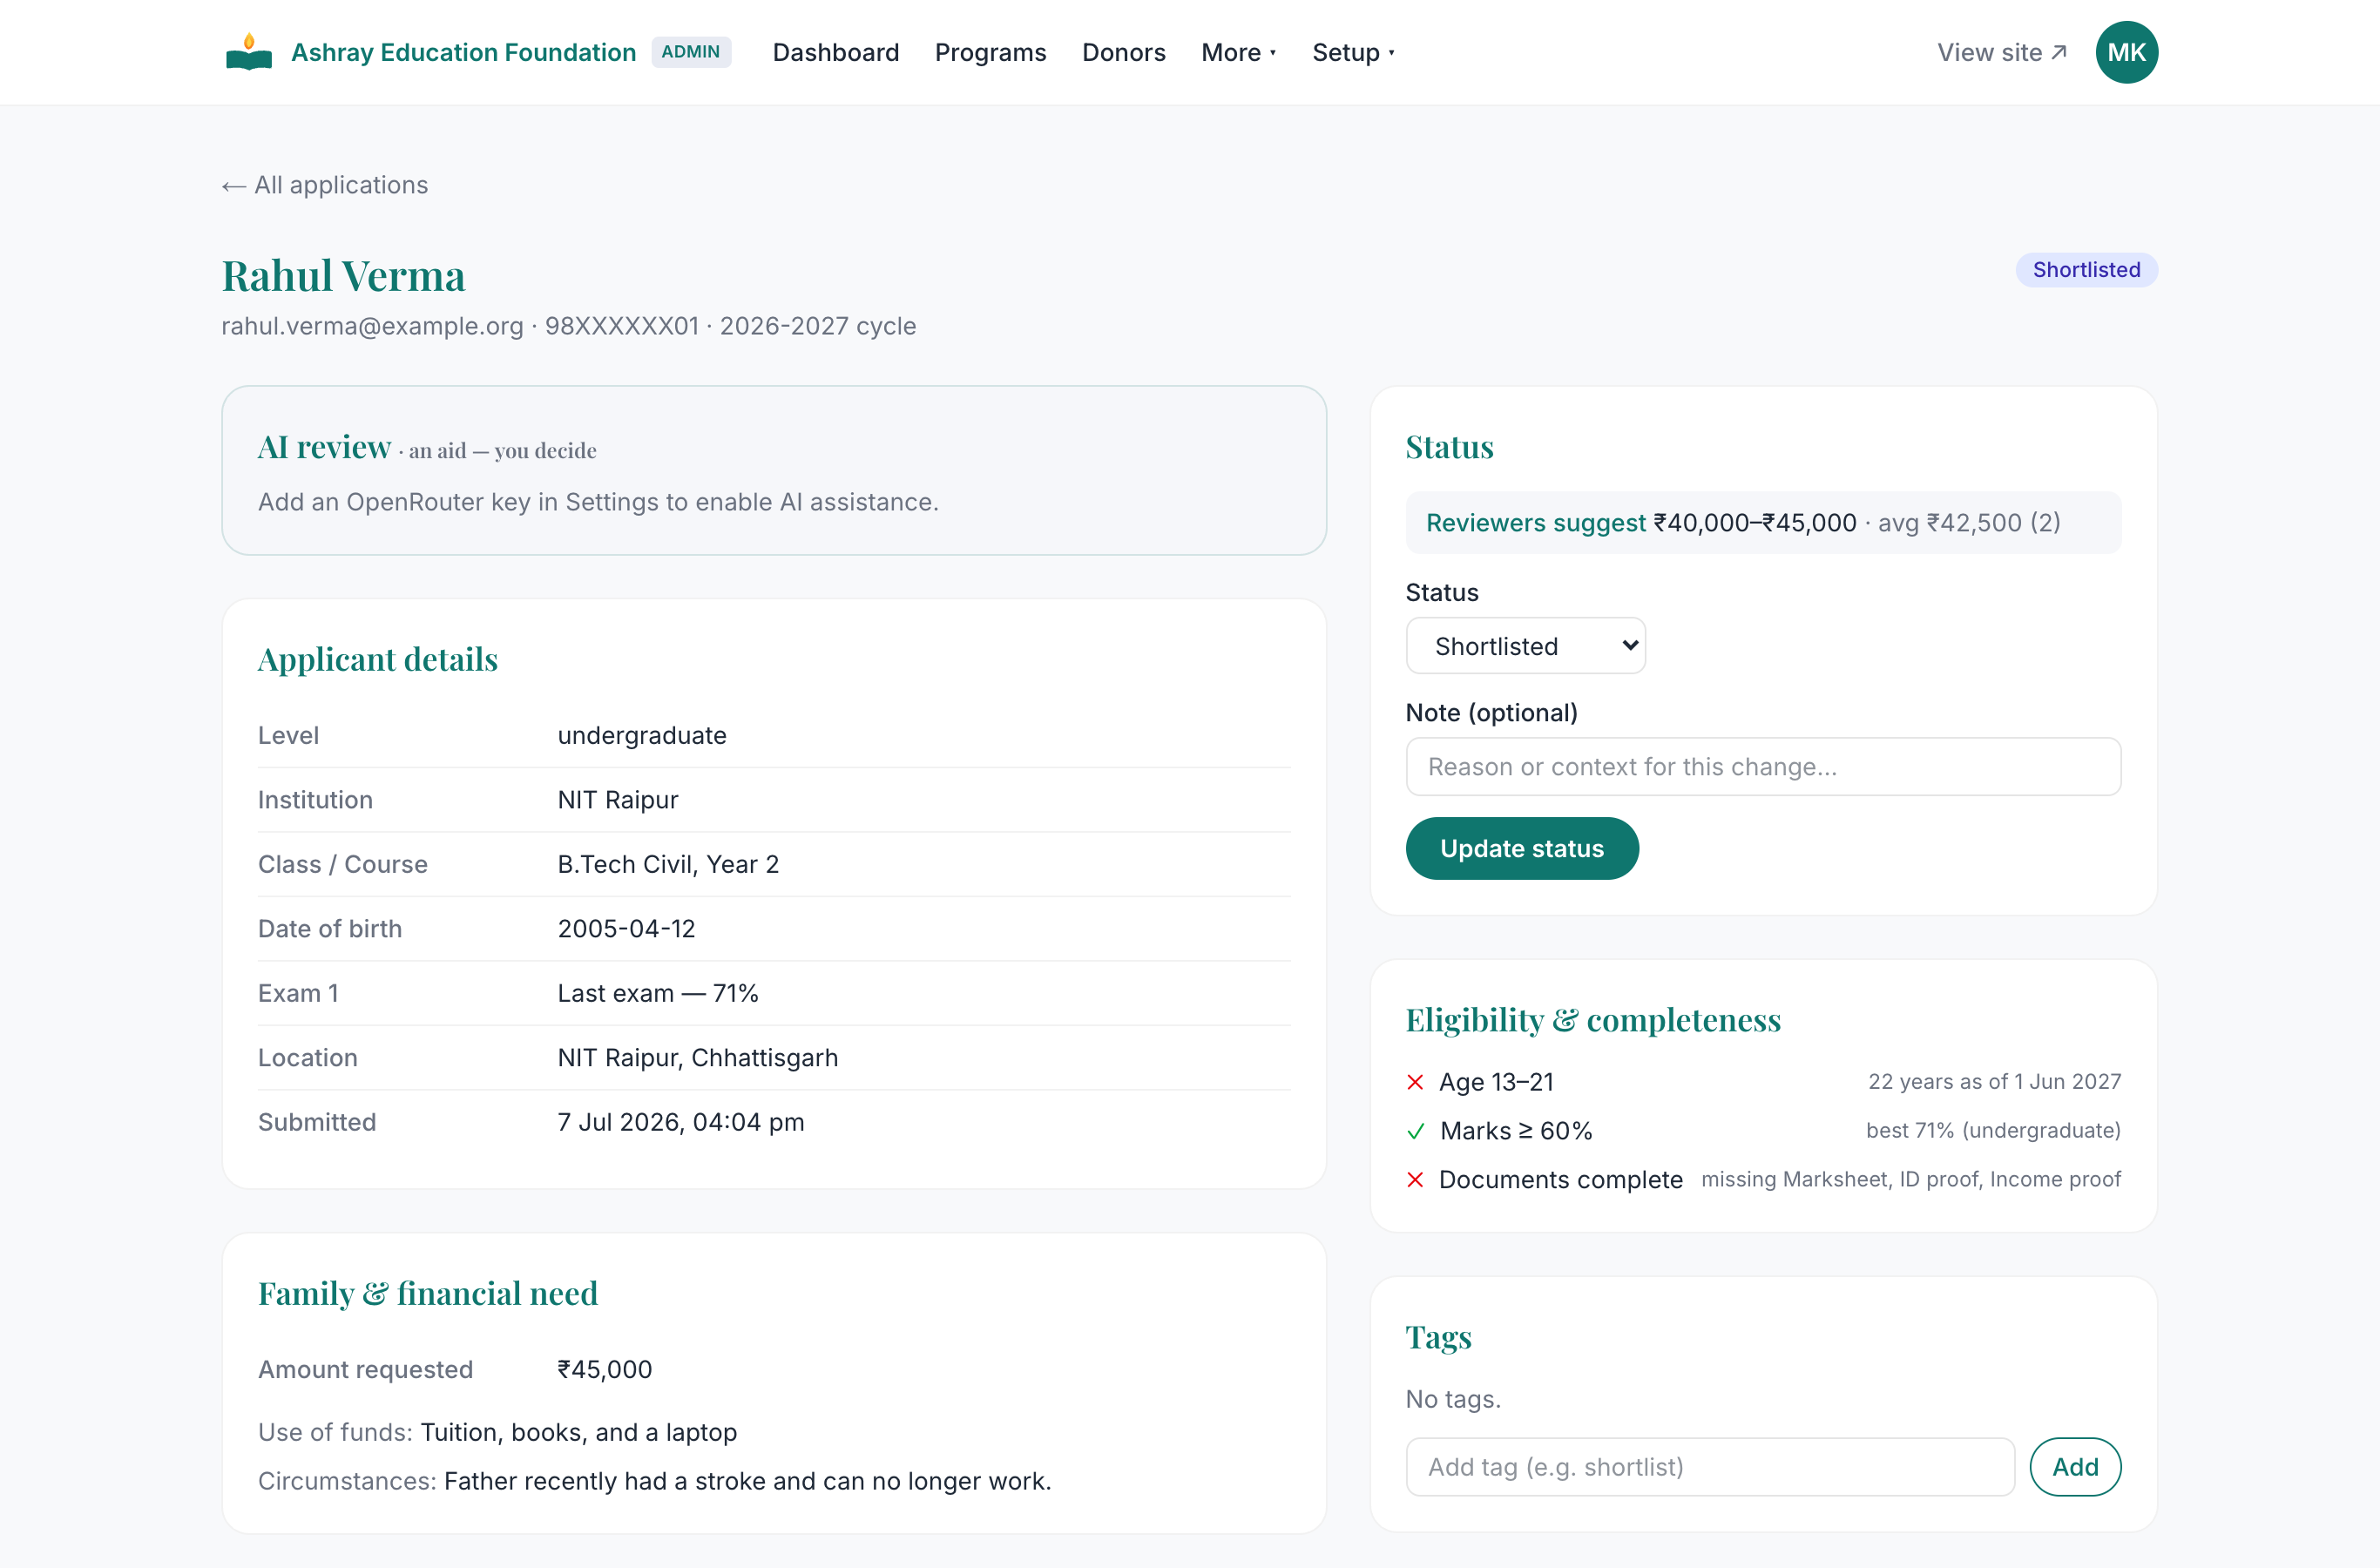The image size is (2380, 1568).
Task: Click the Add tag button
Action: [2075, 1467]
